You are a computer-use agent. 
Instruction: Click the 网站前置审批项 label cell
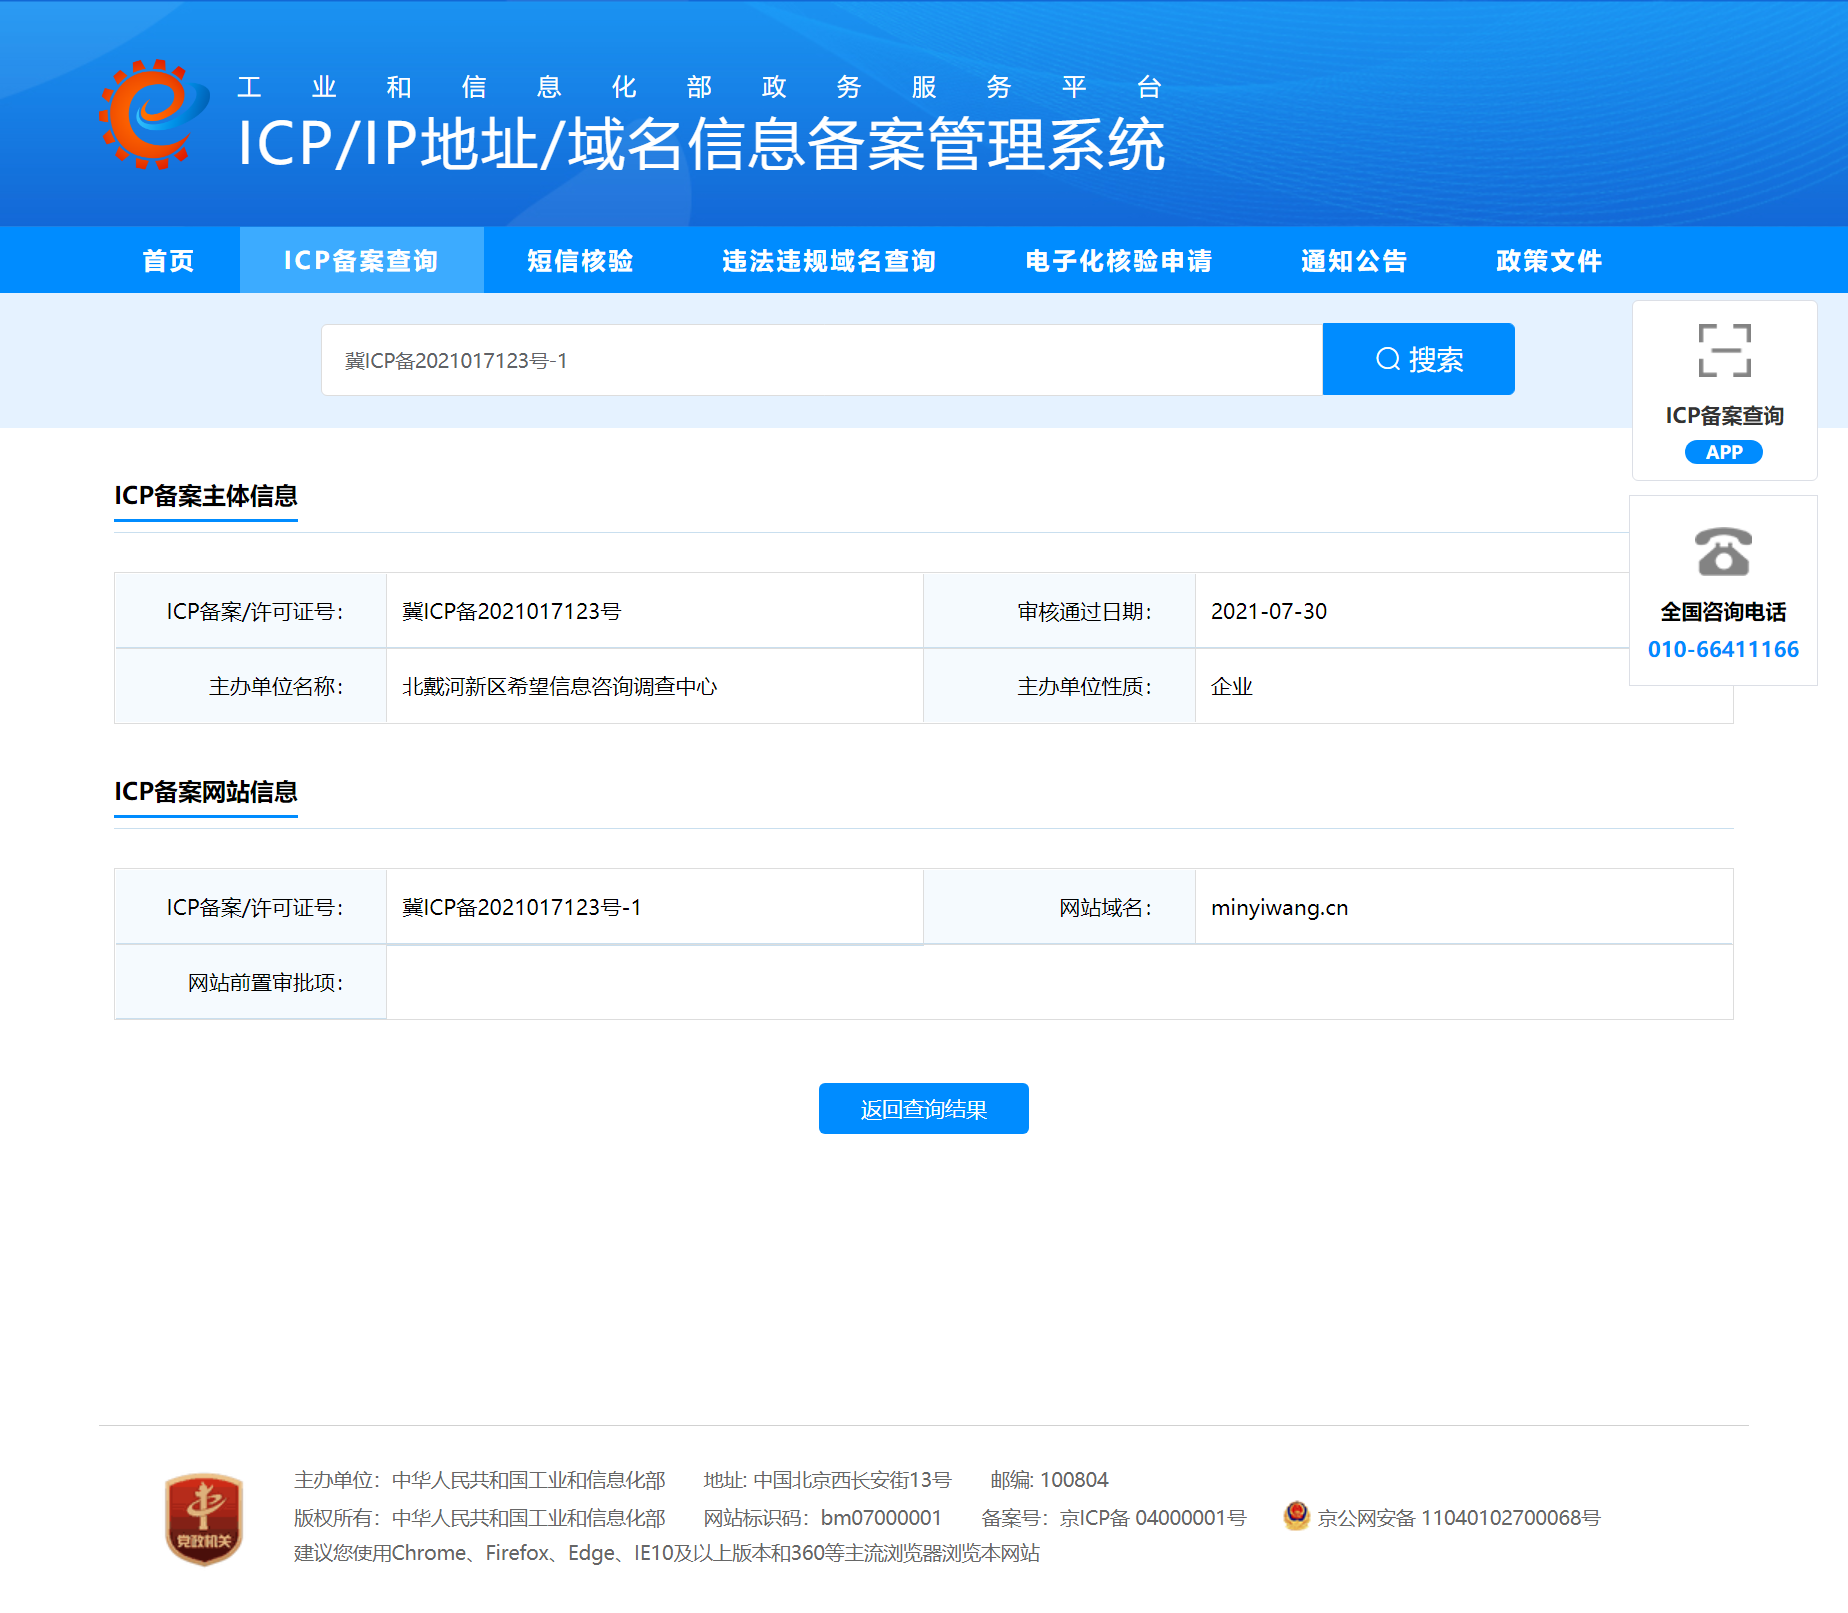[251, 982]
